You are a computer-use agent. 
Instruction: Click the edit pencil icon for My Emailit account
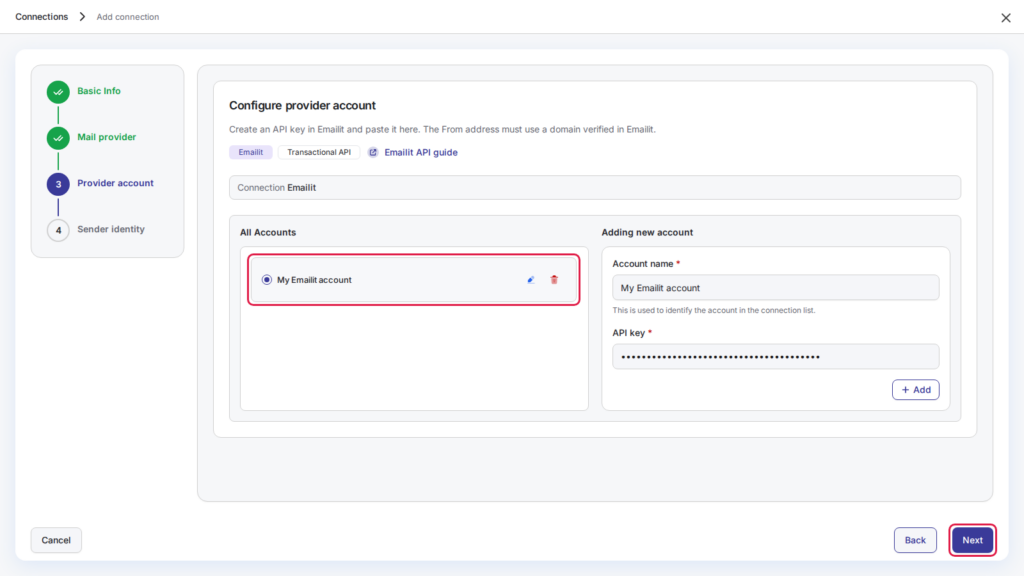point(531,280)
